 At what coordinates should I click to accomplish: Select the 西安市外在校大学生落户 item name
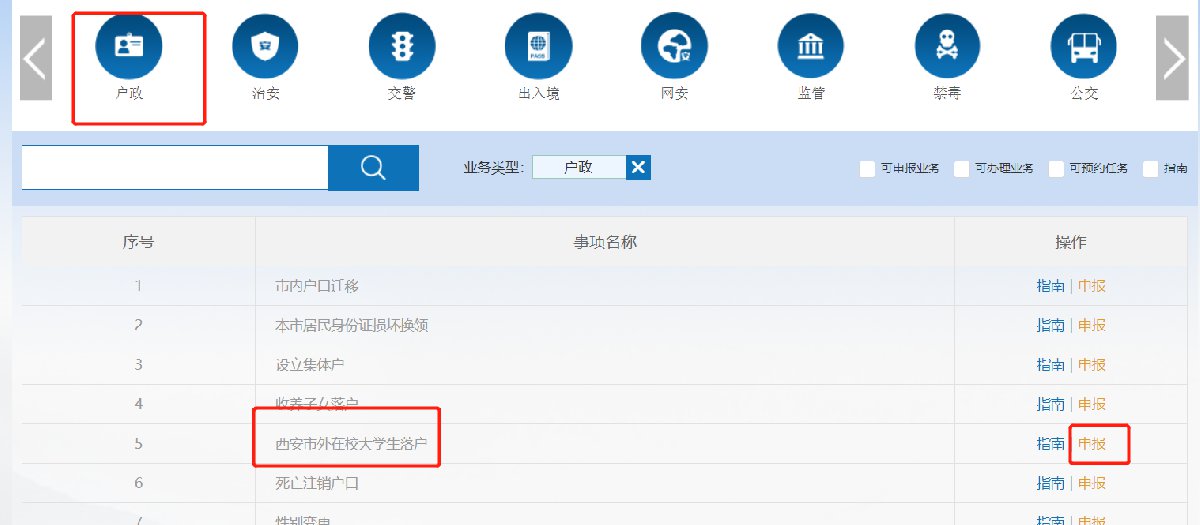(352, 444)
